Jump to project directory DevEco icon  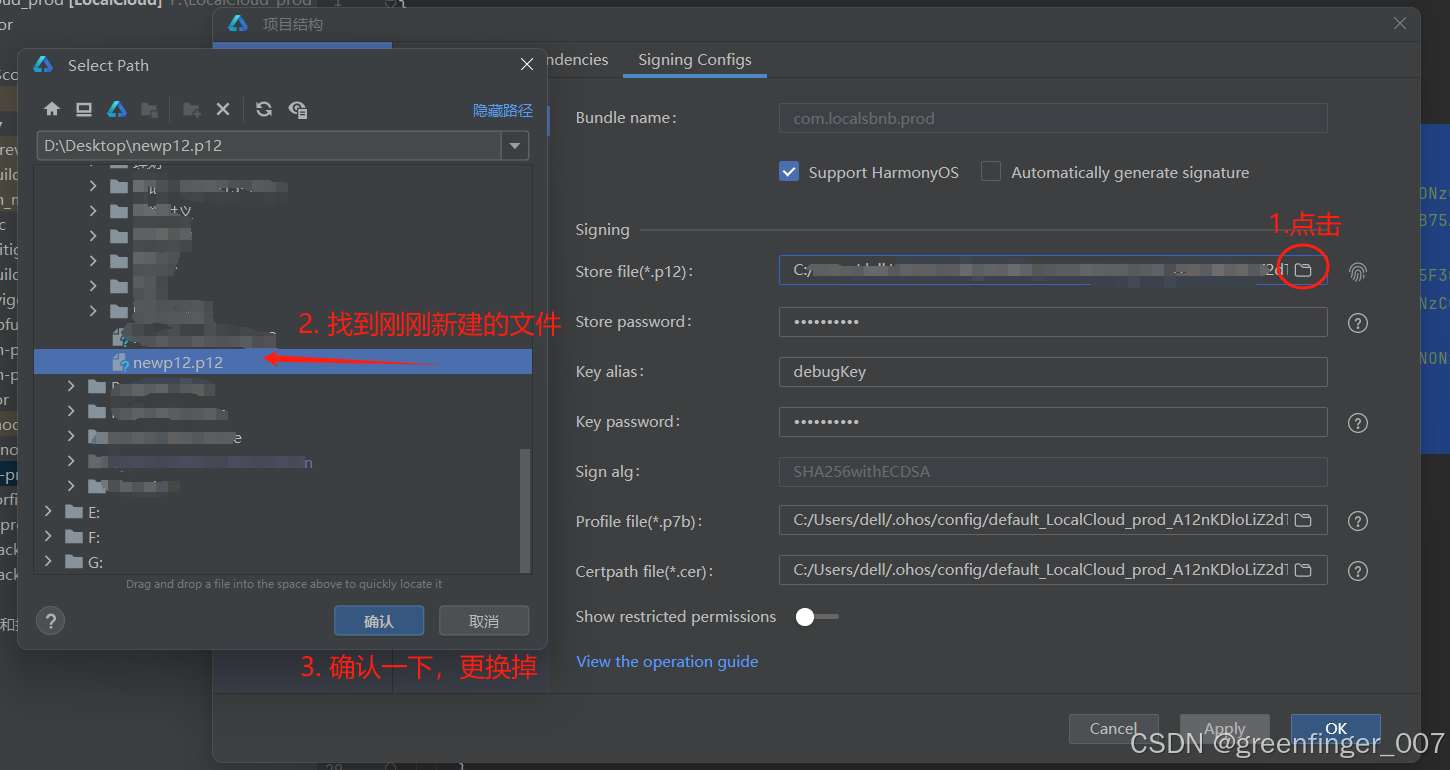(x=117, y=110)
